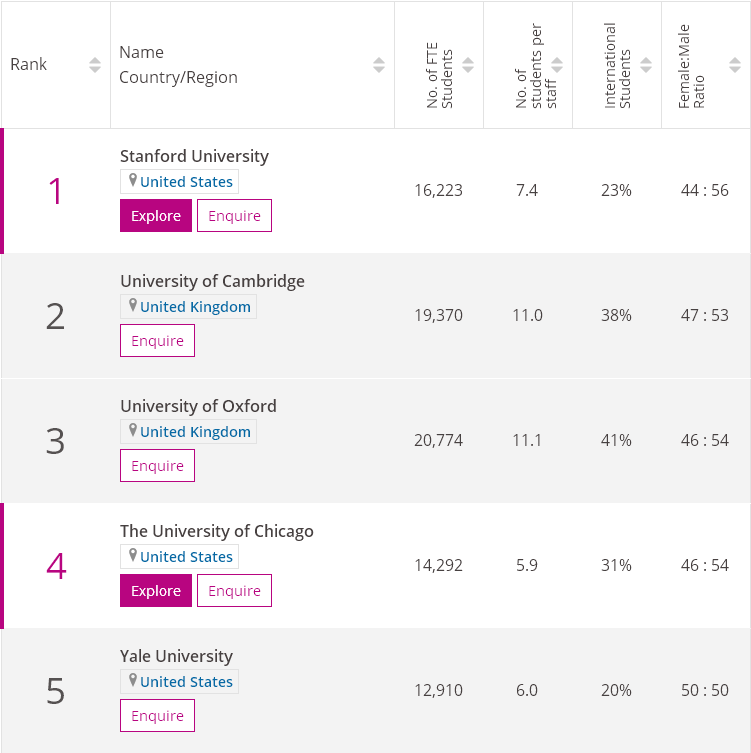Sort by International Students arrows
This screenshot has height=753, width=751.
click(646, 65)
